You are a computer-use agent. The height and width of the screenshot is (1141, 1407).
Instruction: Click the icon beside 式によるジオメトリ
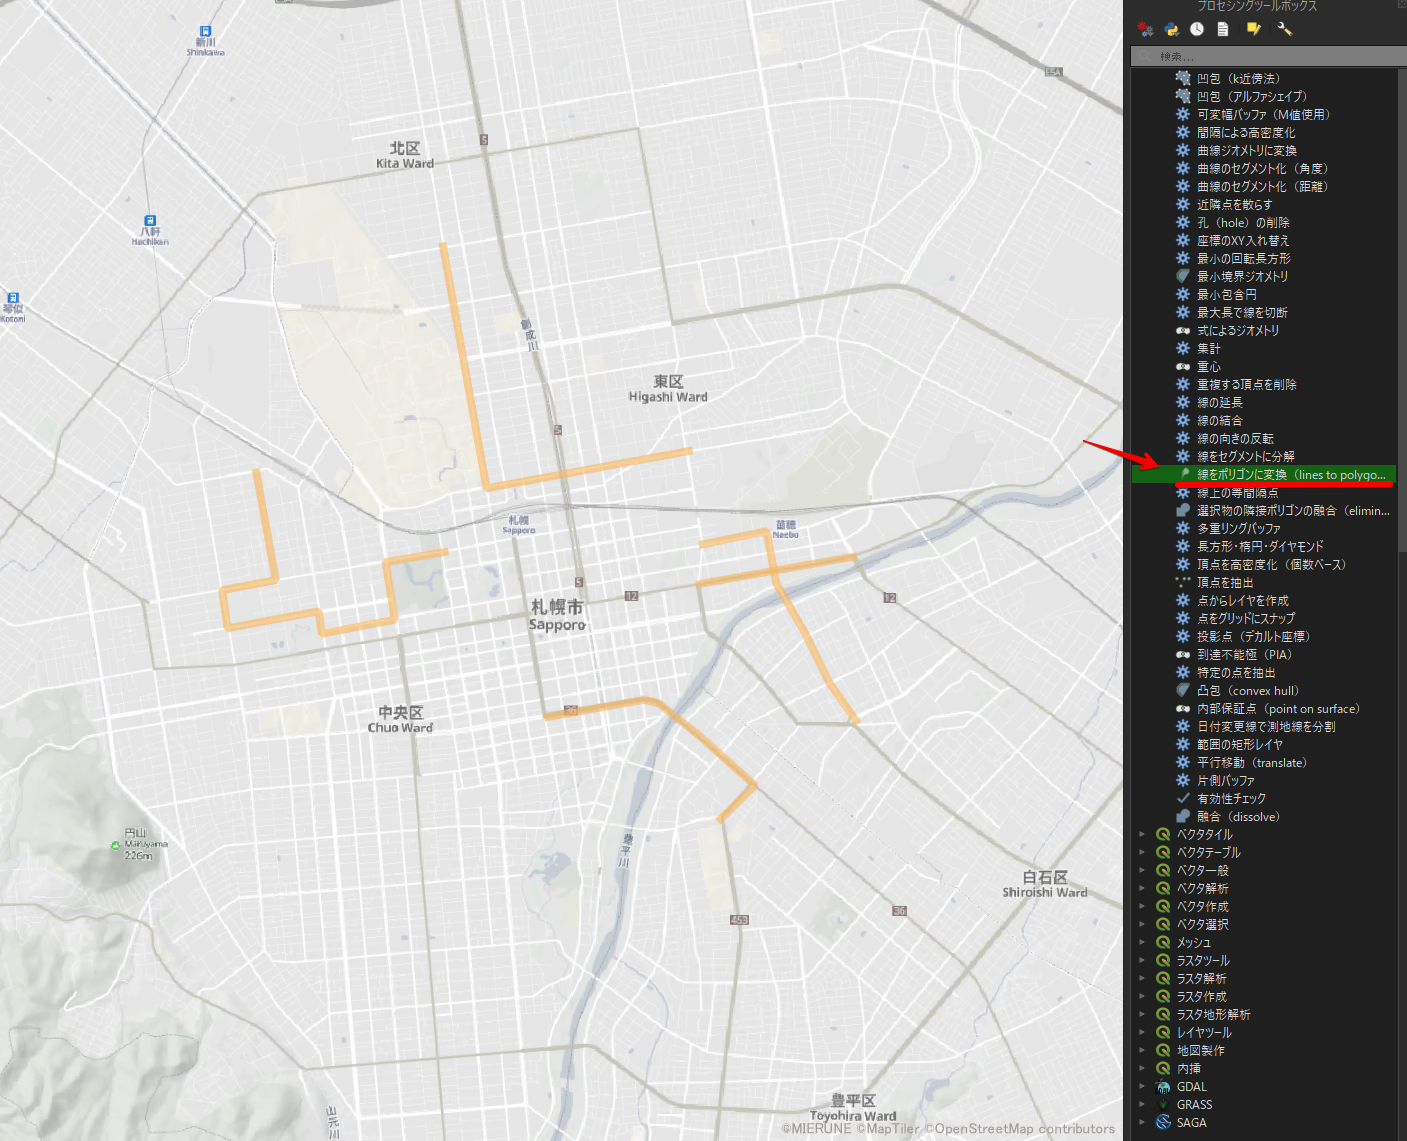[1183, 330]
